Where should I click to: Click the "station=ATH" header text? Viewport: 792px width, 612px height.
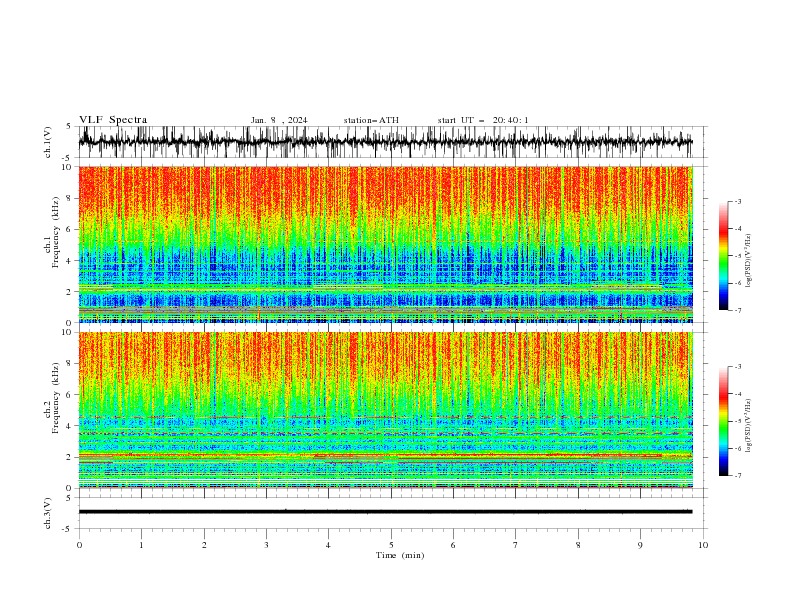[x=371, y=120]
